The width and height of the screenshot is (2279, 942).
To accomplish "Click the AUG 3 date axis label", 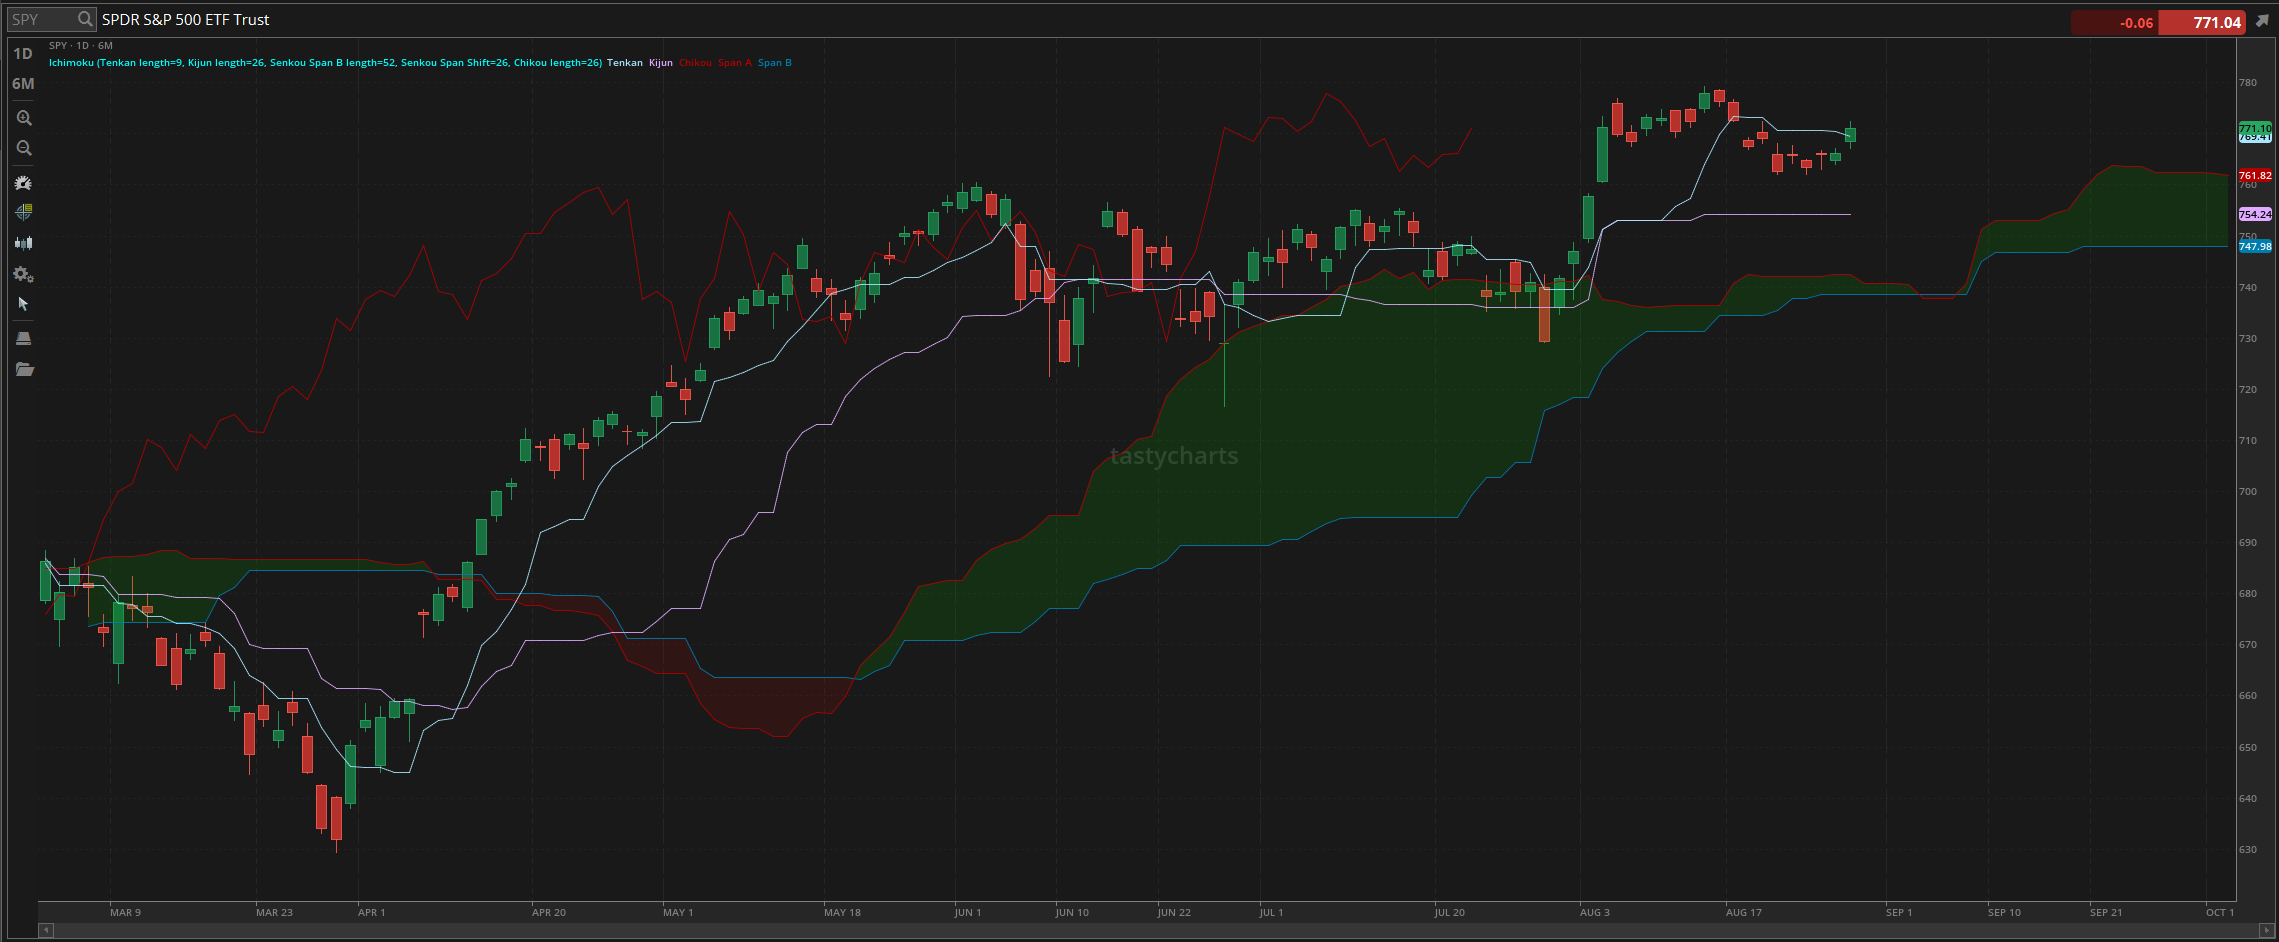I will (1595, 912).
